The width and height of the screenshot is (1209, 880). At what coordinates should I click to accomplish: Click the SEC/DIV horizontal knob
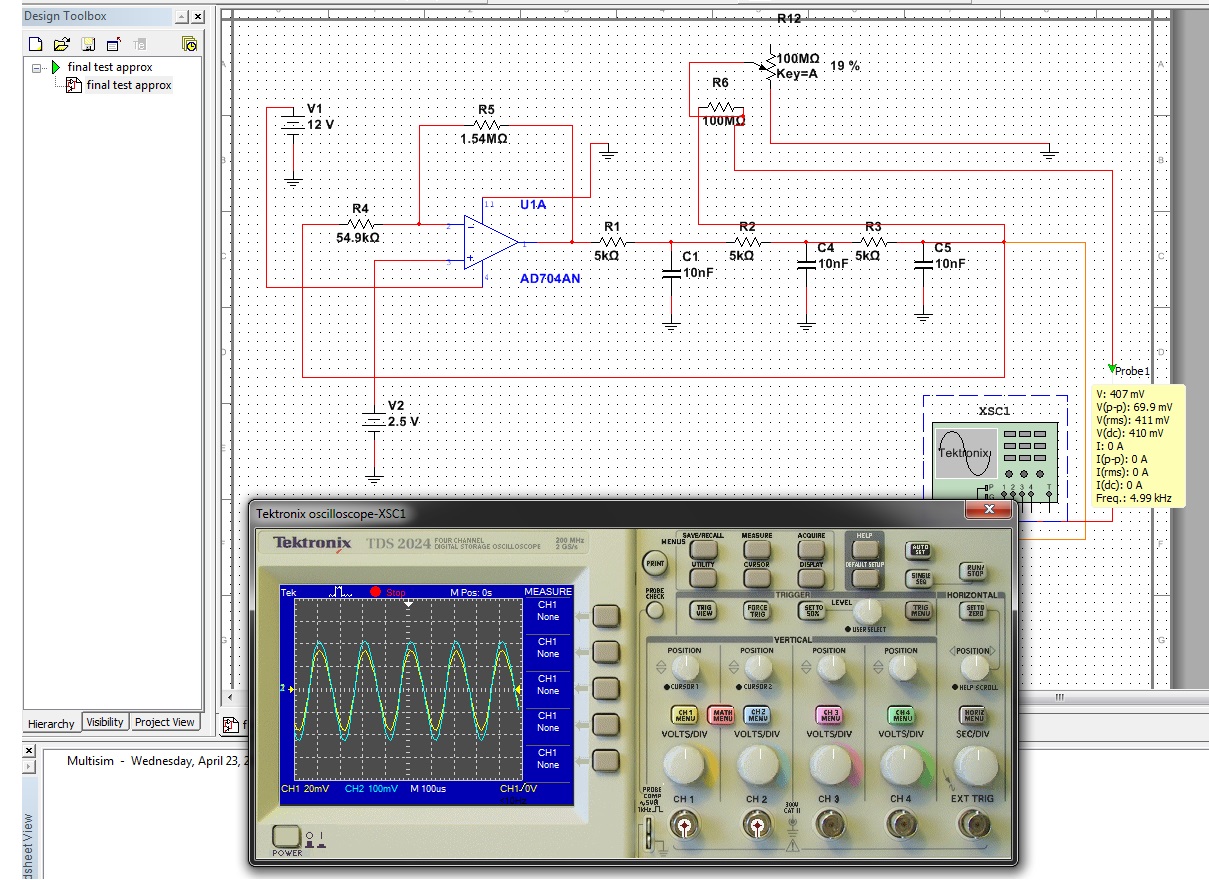tap(975, 766)
